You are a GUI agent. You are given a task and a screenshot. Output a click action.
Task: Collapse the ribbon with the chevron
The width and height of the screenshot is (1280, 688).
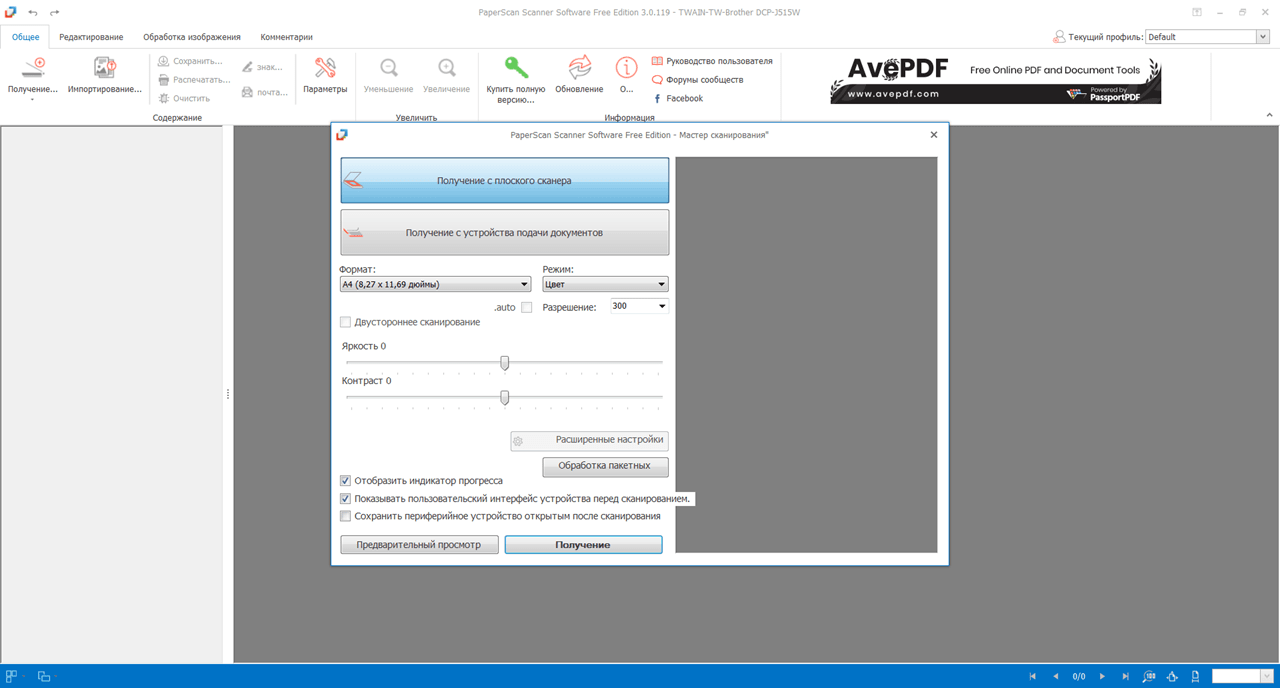click(1268, 116)
